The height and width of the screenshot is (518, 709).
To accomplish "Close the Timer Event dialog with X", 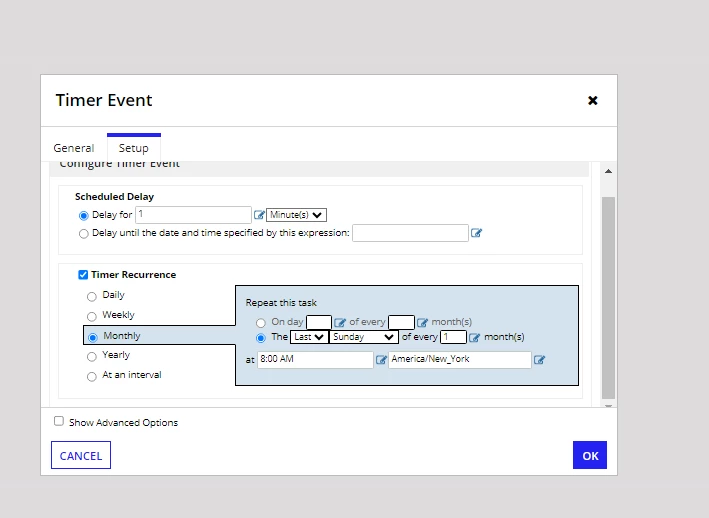I will tap(592, 100).
